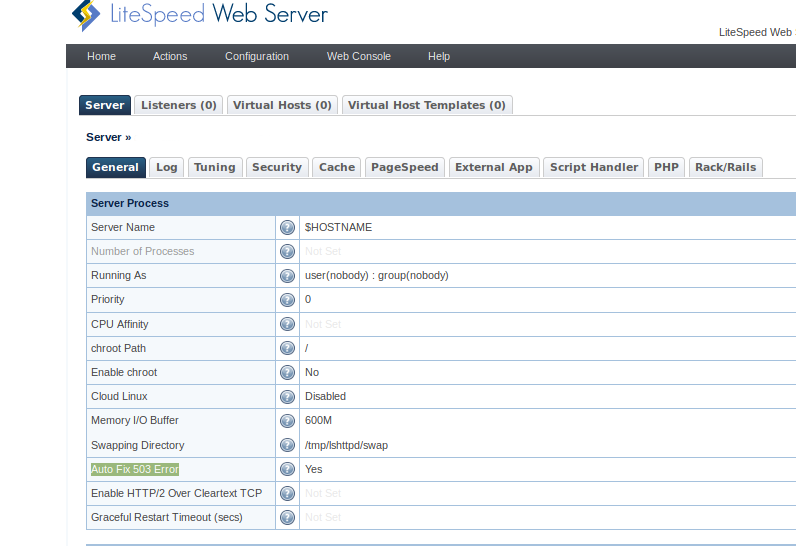Click the Enable chroot label
796x546 pixels.
(124, 372)
